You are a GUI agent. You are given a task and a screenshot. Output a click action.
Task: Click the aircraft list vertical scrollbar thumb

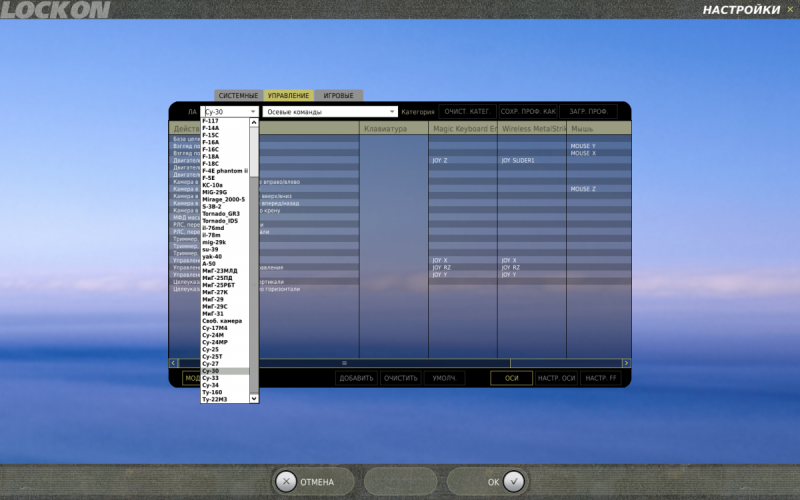click(254, 152)
